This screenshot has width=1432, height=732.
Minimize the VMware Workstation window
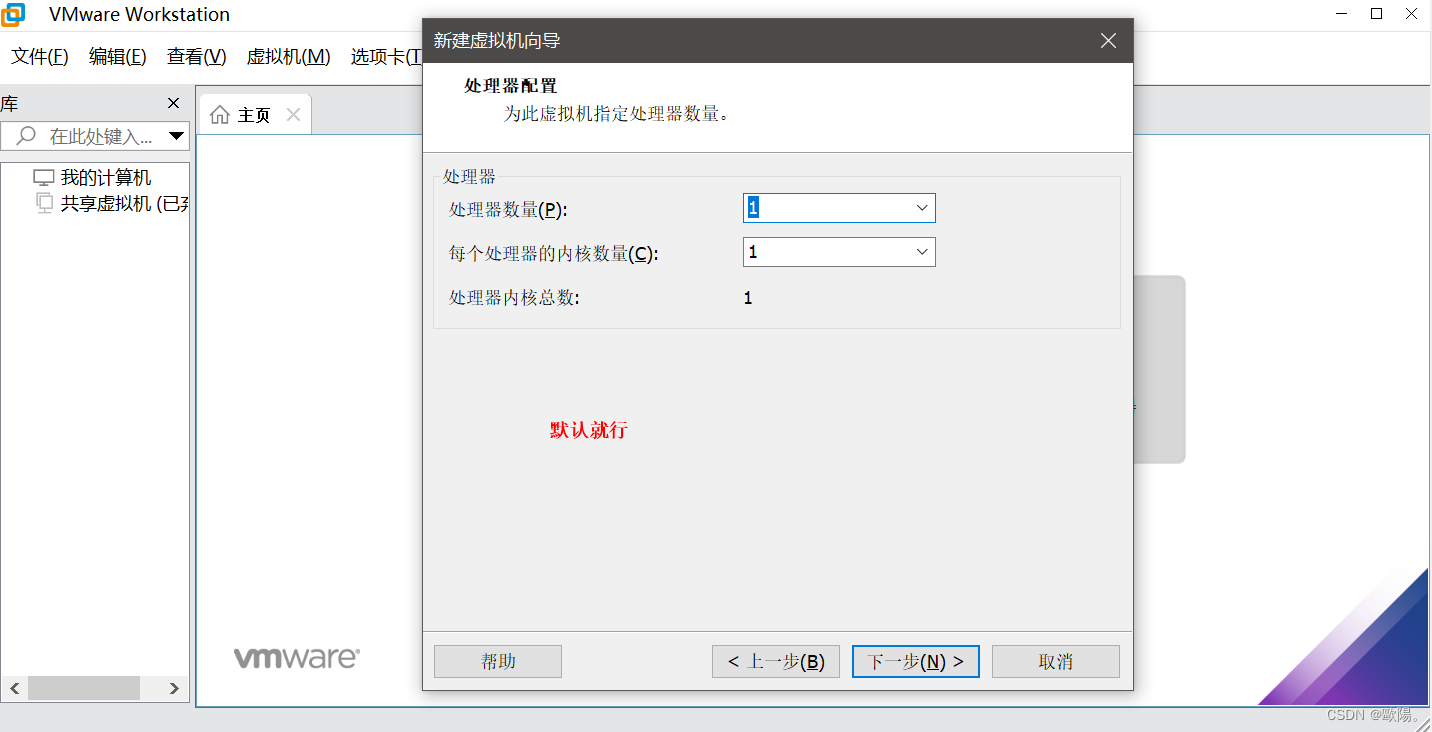[1342, 13]
